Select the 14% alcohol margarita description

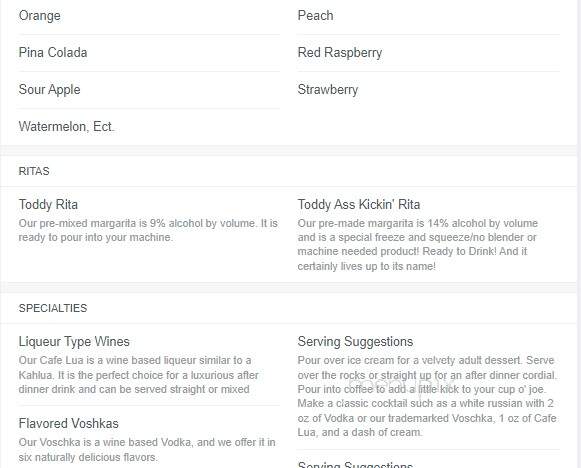pos(418,245)
